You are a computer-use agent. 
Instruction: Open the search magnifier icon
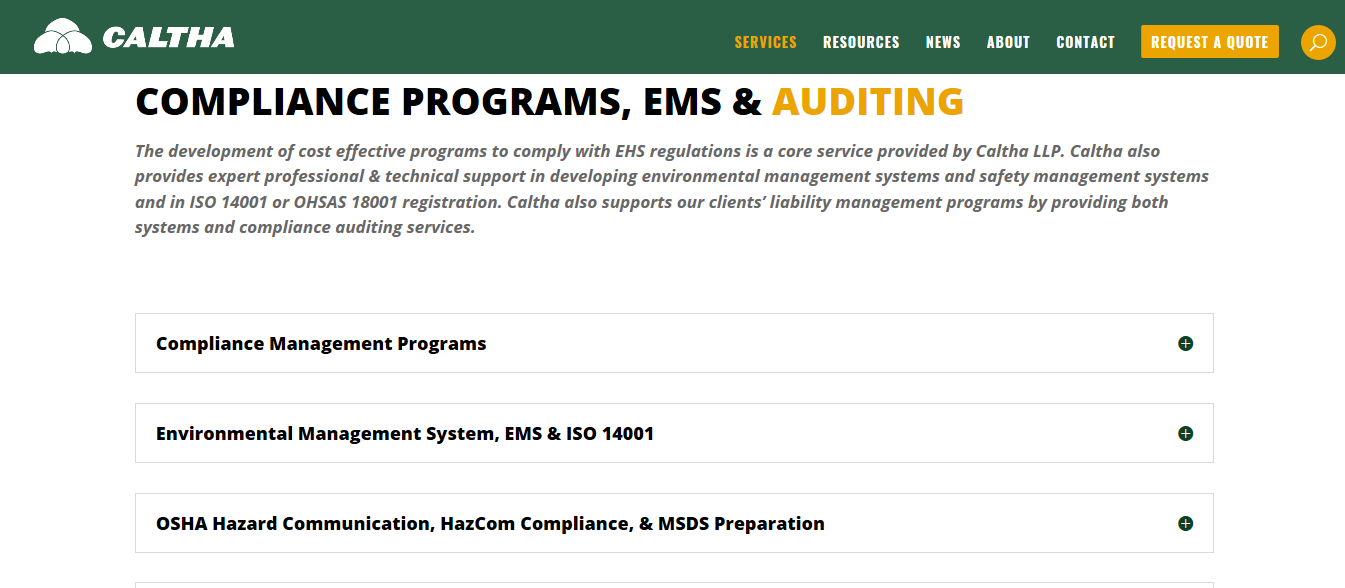tap(1318, 42)
